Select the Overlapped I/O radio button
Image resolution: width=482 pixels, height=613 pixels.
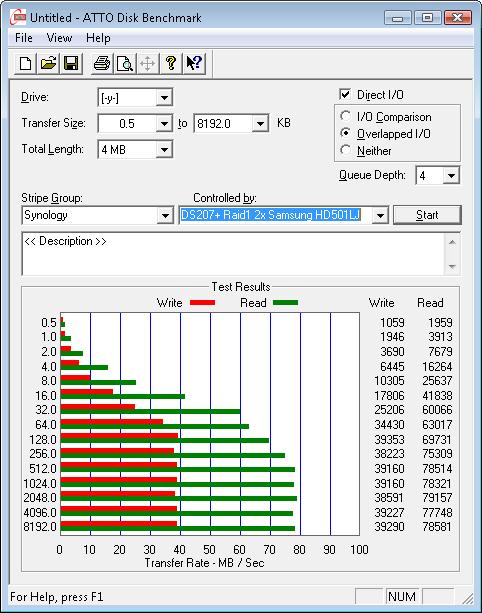pyautogui.click(x=345, y=133)
